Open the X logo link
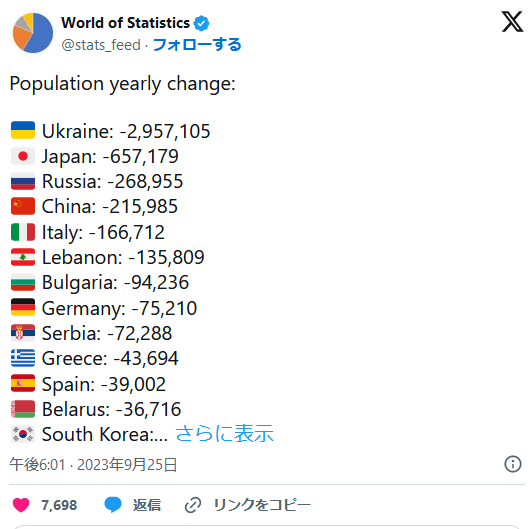This screenshot has height=529, width=532. coord(512,22)
